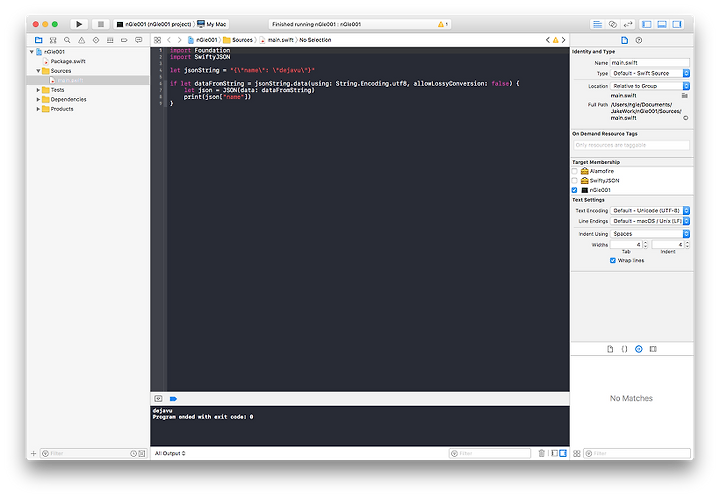Run the project with the Play button
Viewport: 720px width, 498px height.
pyautogui.click(x=79, y=24)
